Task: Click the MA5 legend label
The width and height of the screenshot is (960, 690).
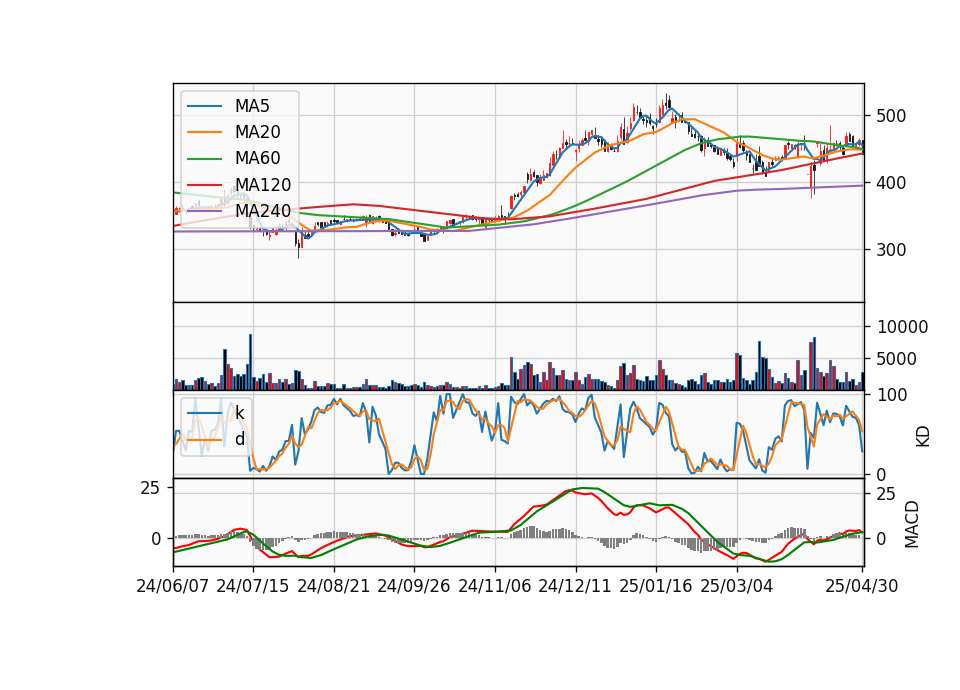Action: click(x=252, y=106)
